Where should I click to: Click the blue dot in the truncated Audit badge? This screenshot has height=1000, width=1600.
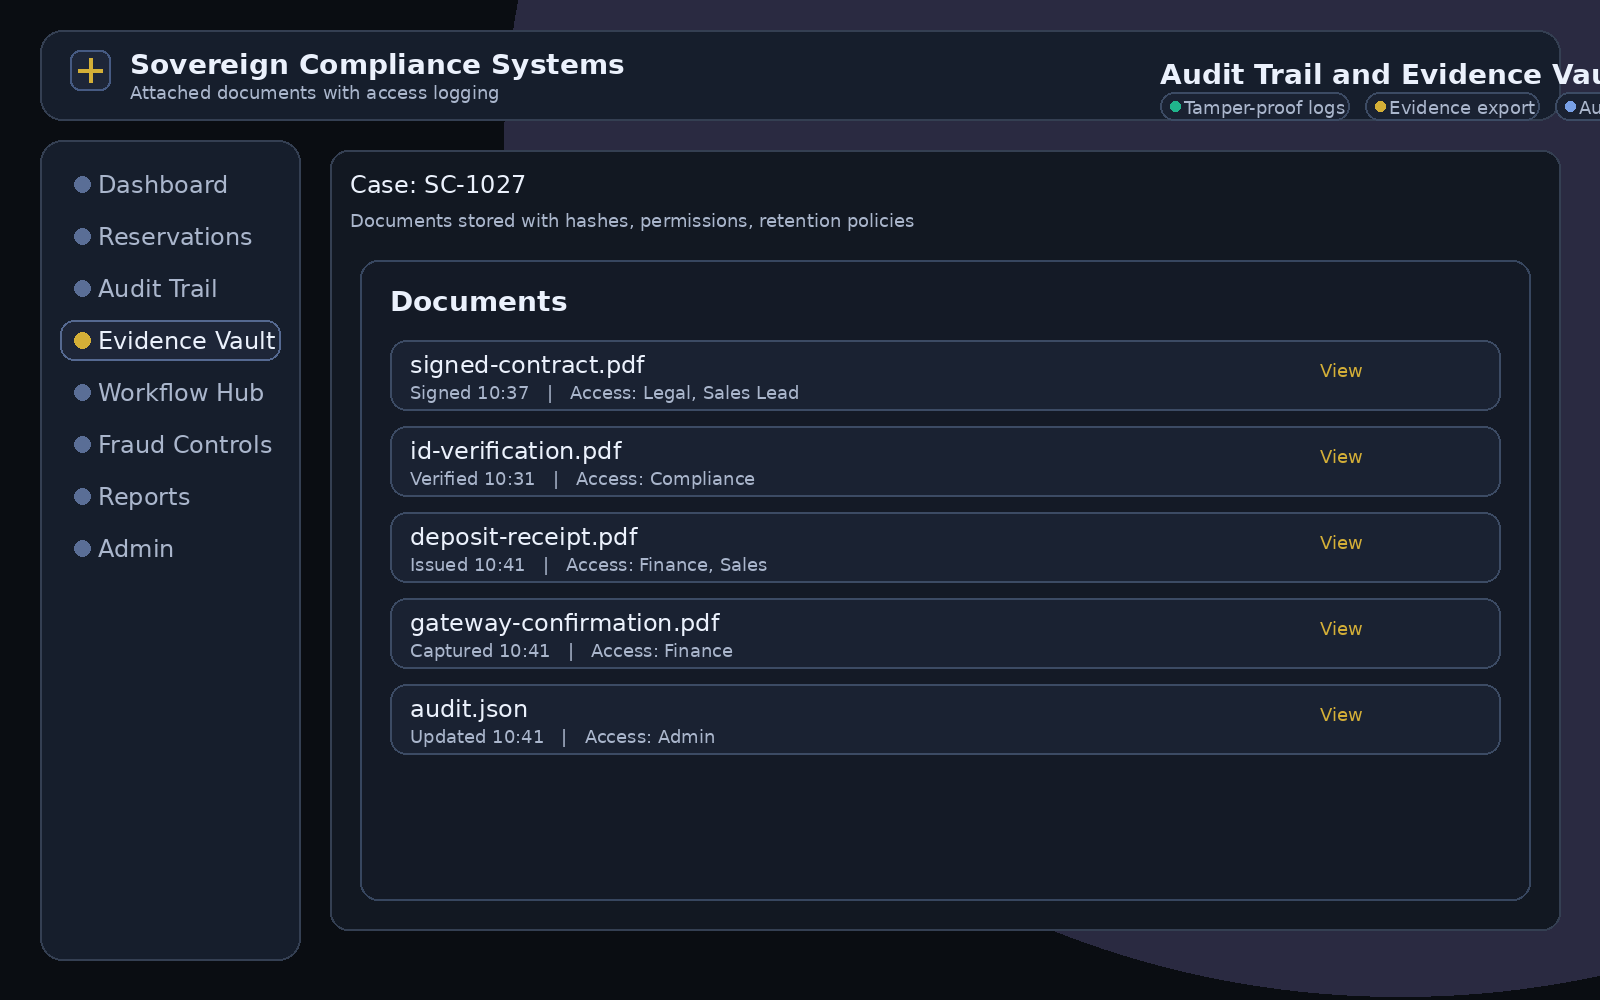point(1571,104)
